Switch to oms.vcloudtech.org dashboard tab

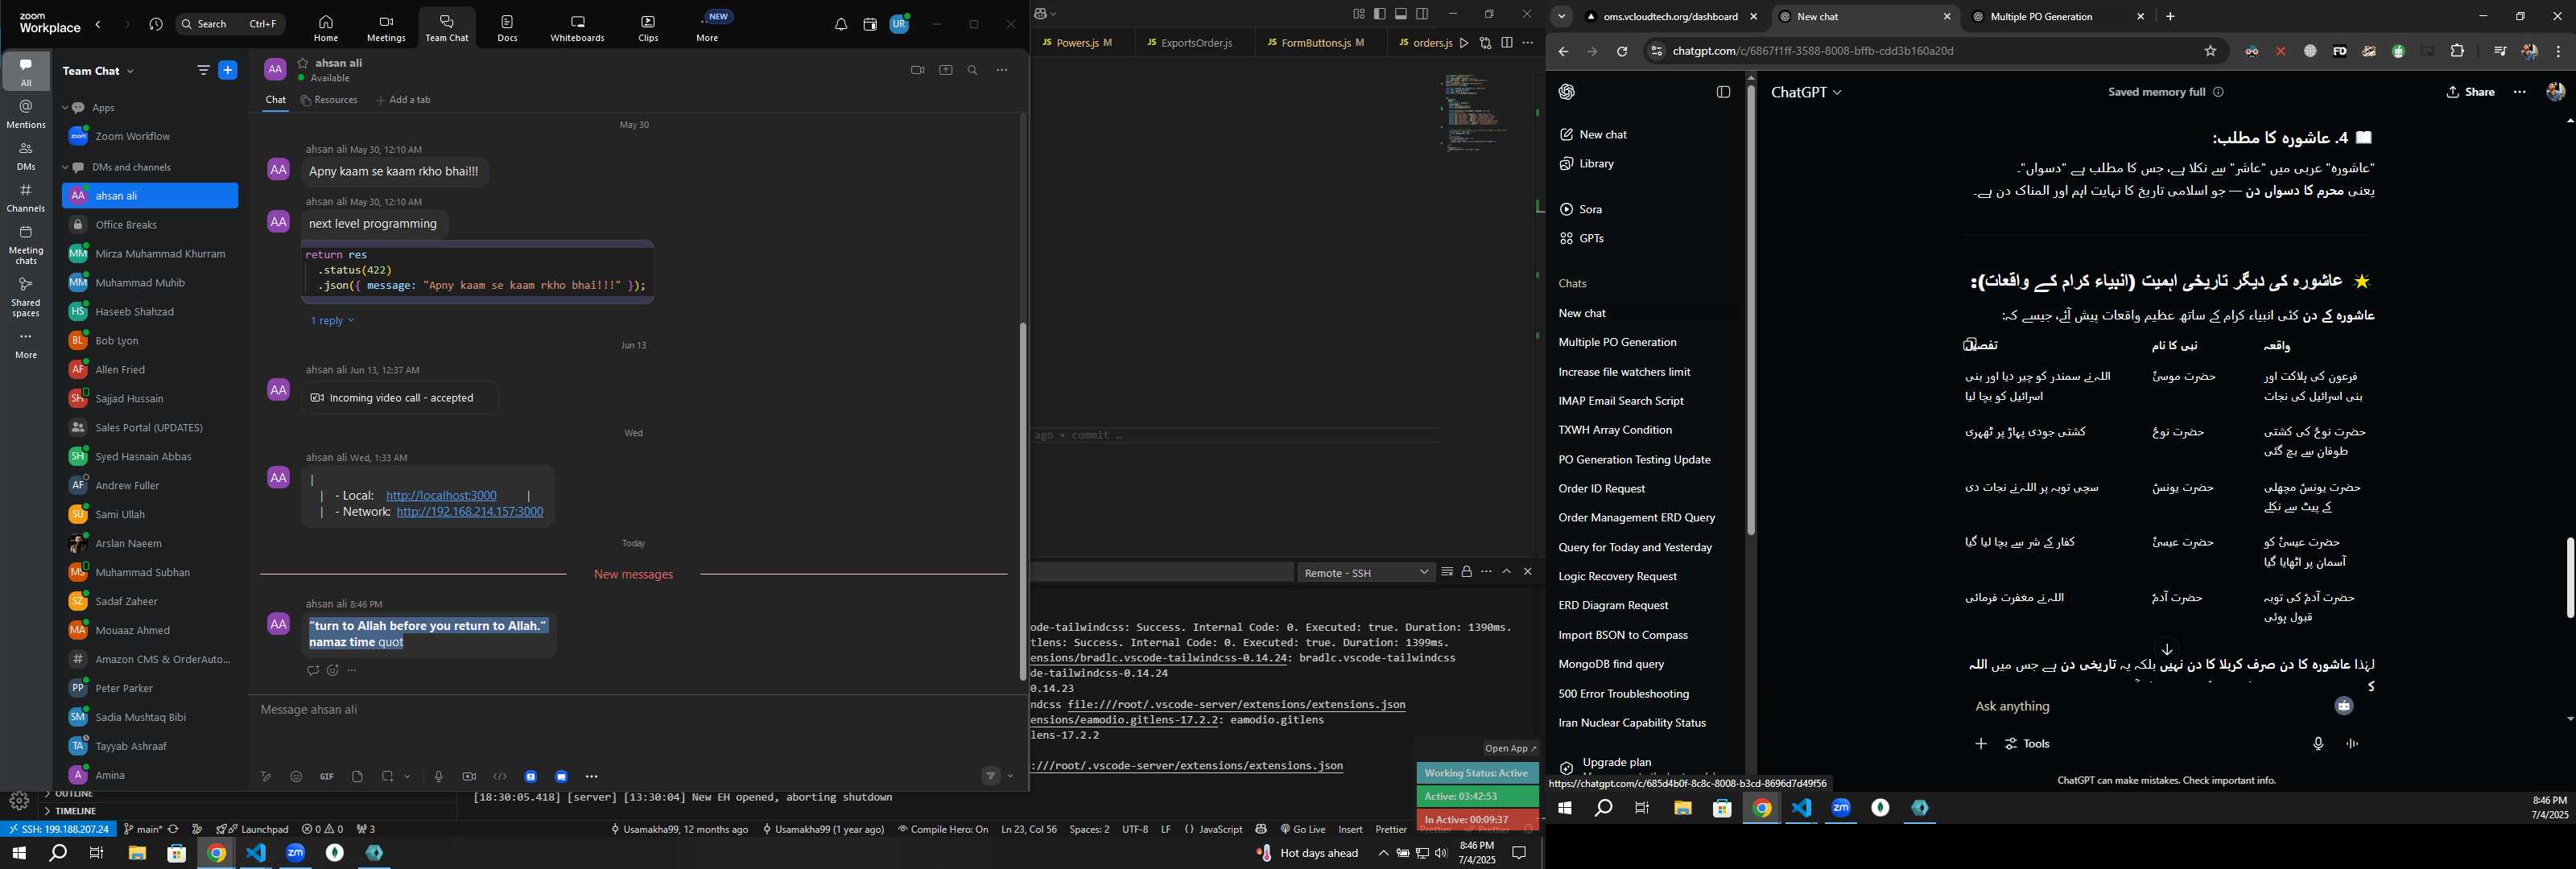click(x=1671, y=17)
